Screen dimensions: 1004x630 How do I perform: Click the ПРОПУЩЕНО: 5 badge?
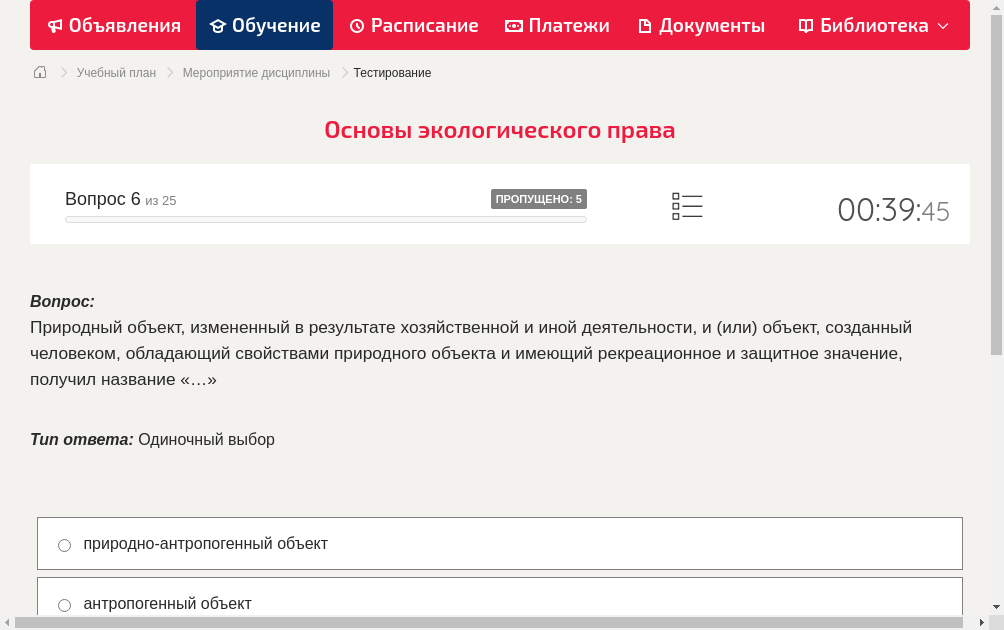click(540, 199)
